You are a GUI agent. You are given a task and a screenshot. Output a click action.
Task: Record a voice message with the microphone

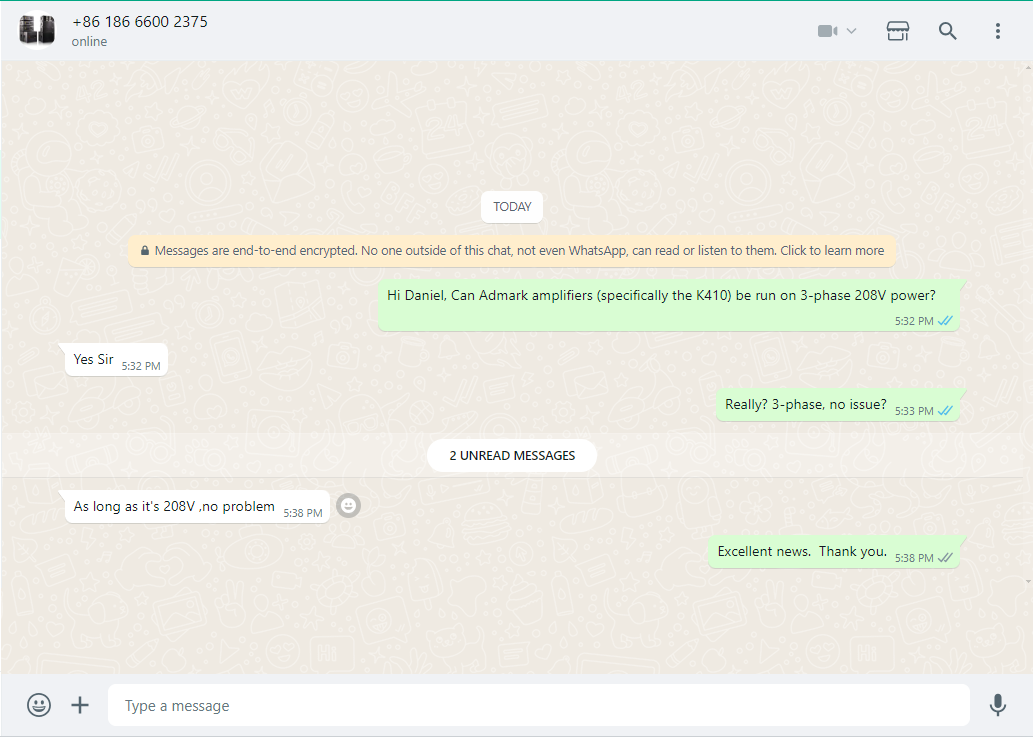(997, 705)
